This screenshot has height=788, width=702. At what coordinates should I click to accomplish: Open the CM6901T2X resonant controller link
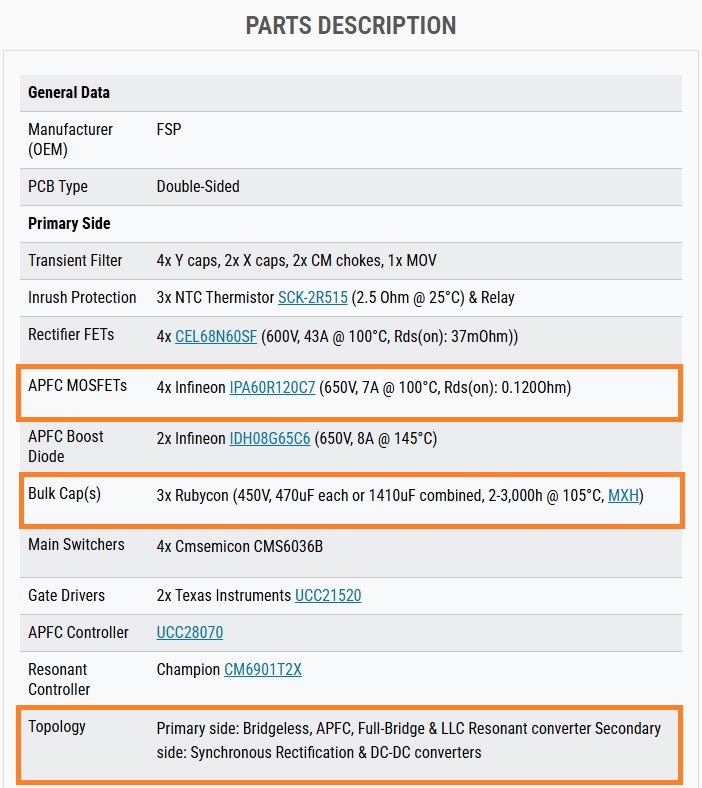tap(262, 669)
